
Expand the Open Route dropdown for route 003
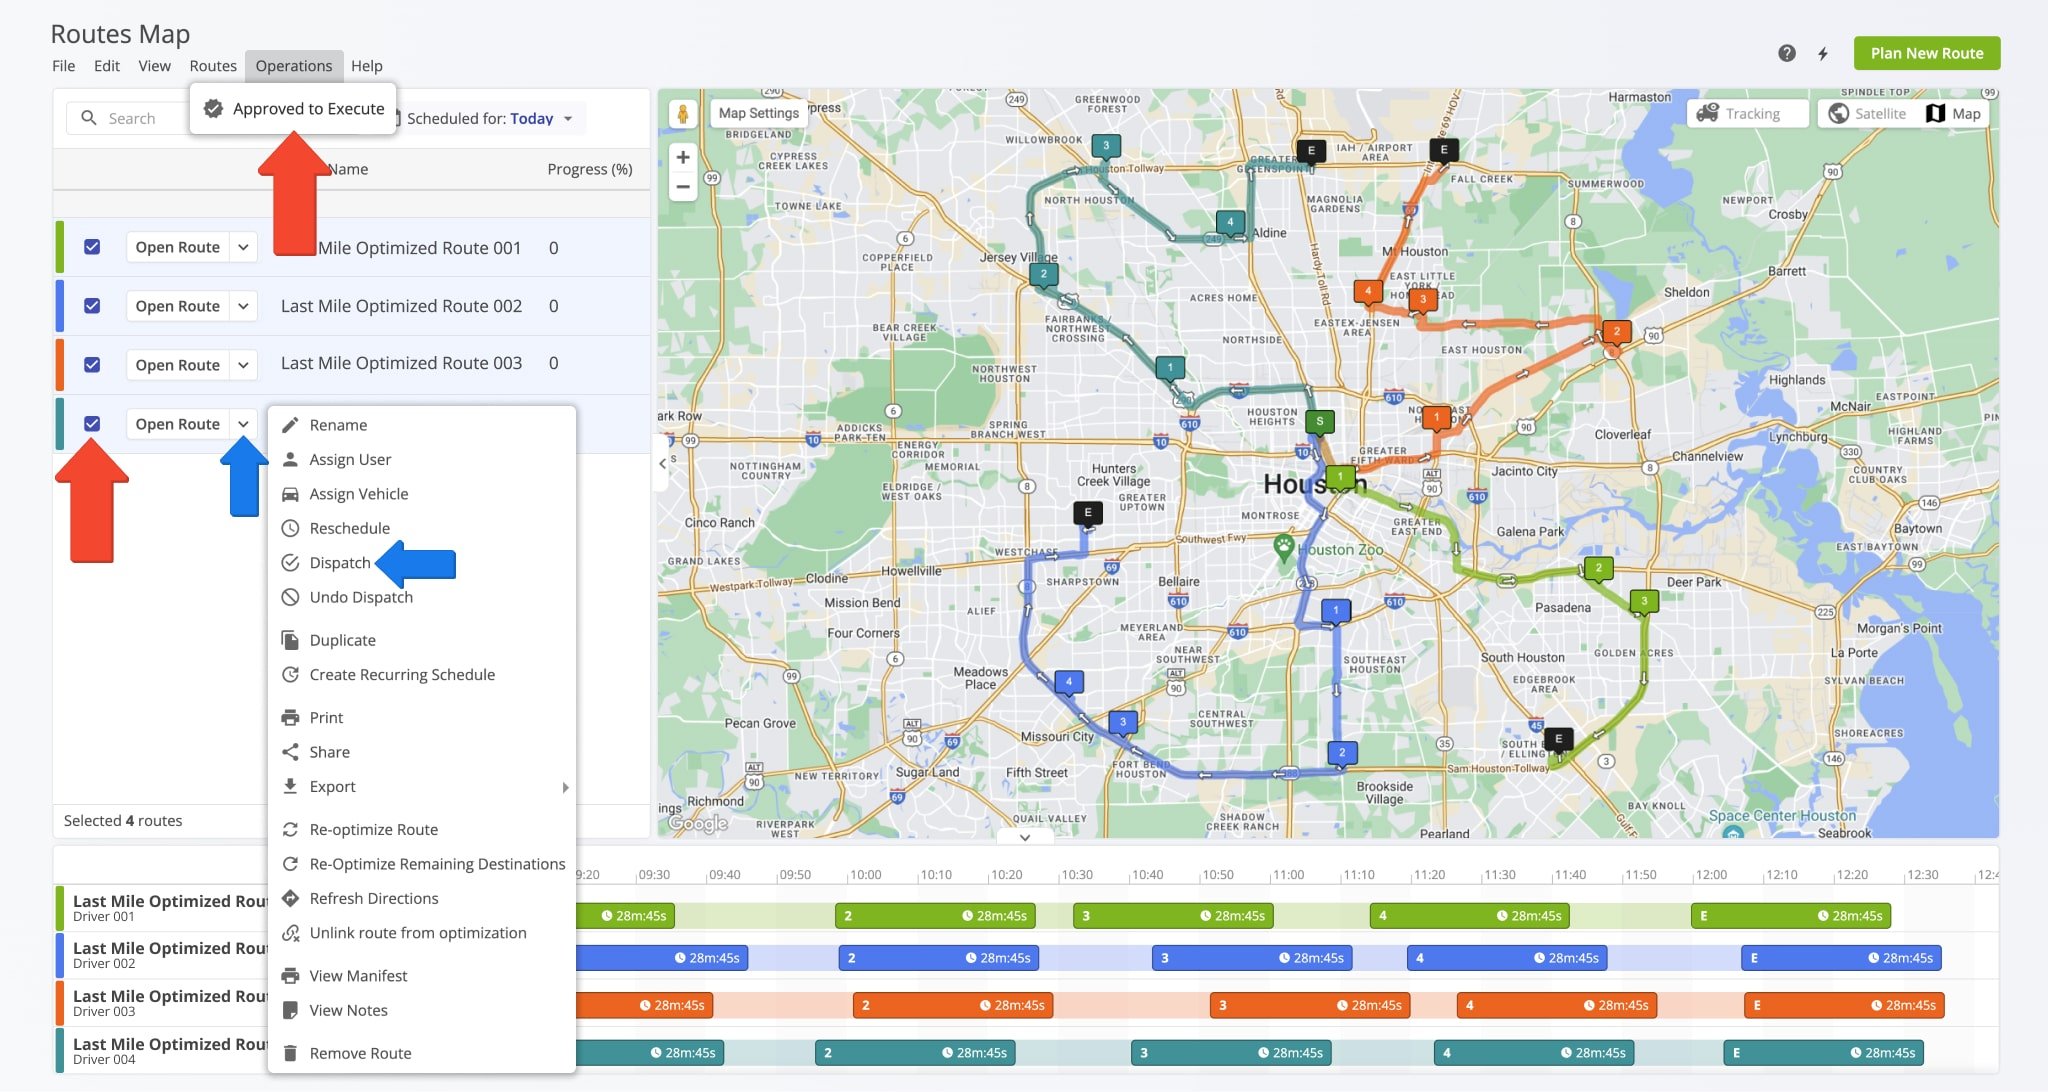[x=241, y=363]
